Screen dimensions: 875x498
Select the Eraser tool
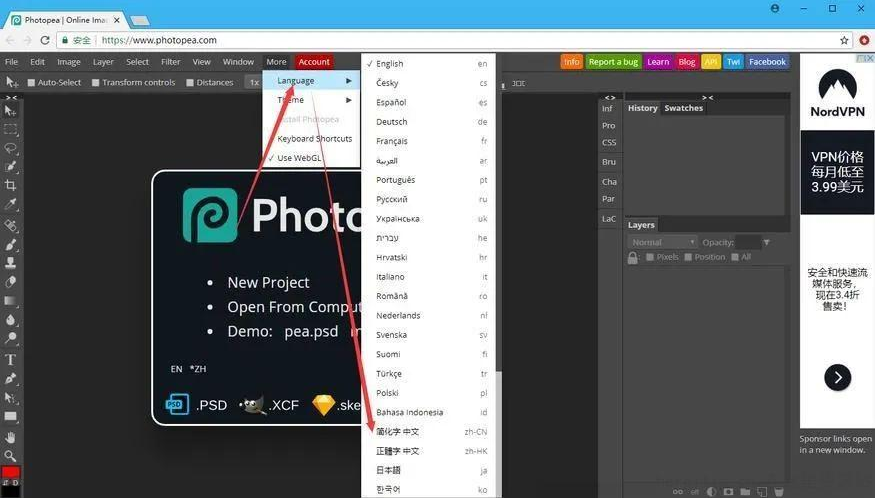coord(11,281)
